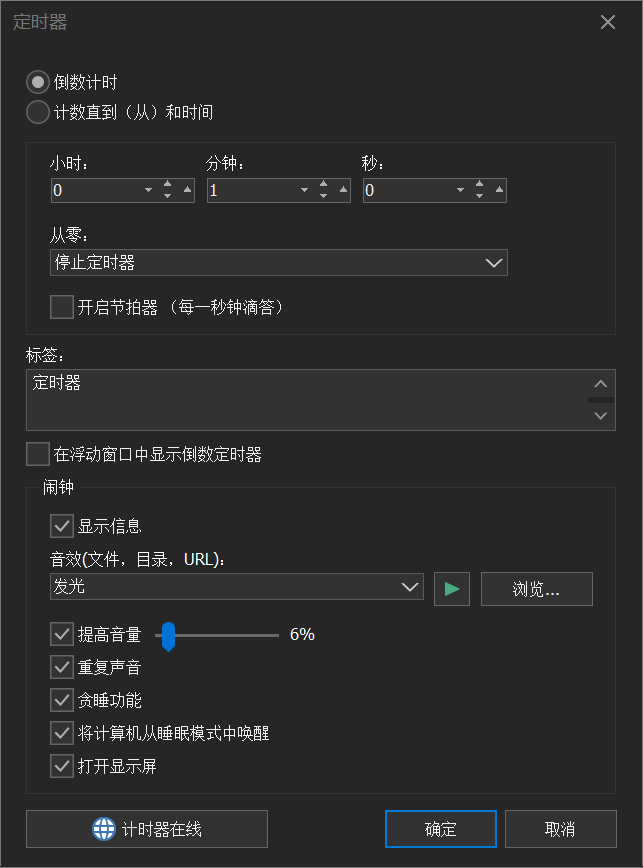The width and height of the screenshot is (643, 868).
Task: Open the minutes value dropdown arrow
Action: coord(304,190)
